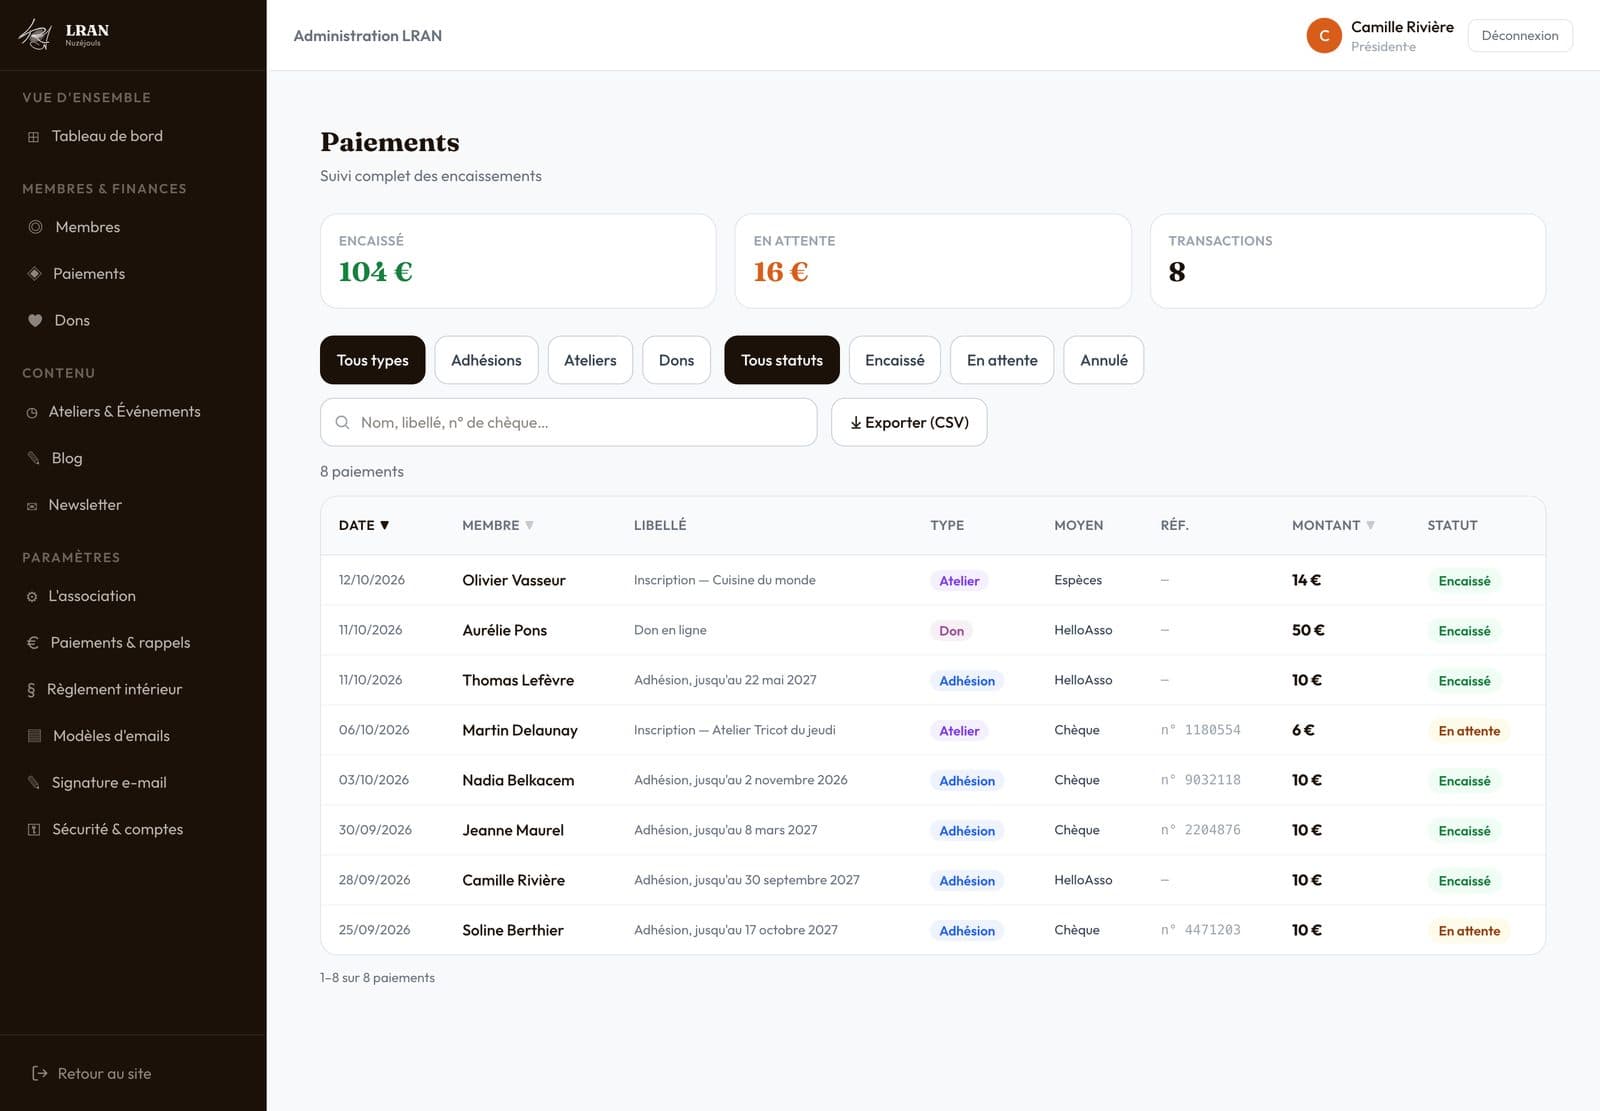This screenshot has width=1600, height=1111.
Task: Click the En attente badge for Martin Delaunay
Action: [1469, 731]
